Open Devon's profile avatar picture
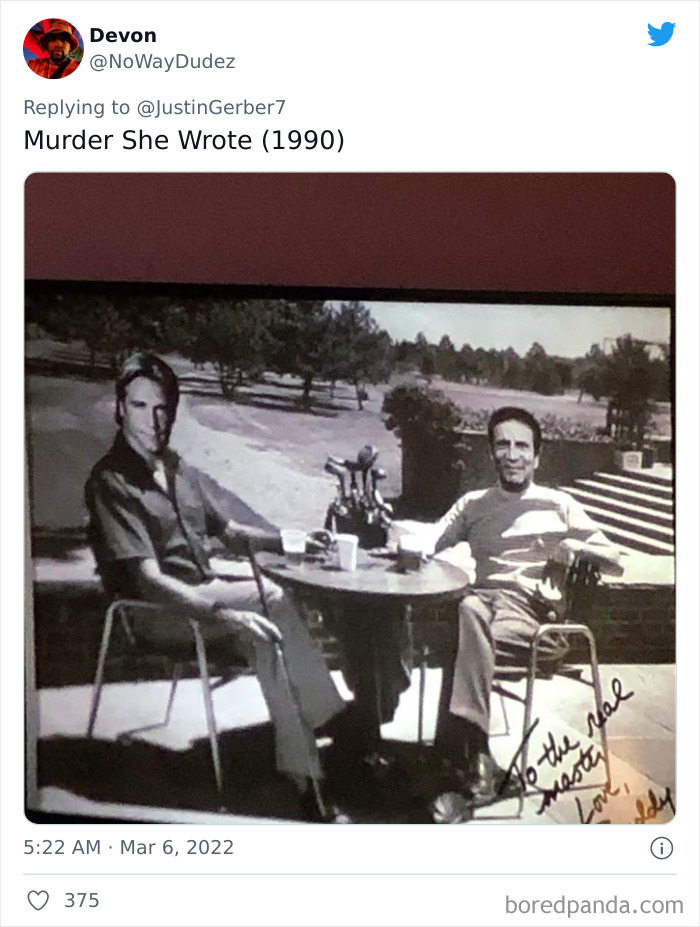 tap(53, 48)
